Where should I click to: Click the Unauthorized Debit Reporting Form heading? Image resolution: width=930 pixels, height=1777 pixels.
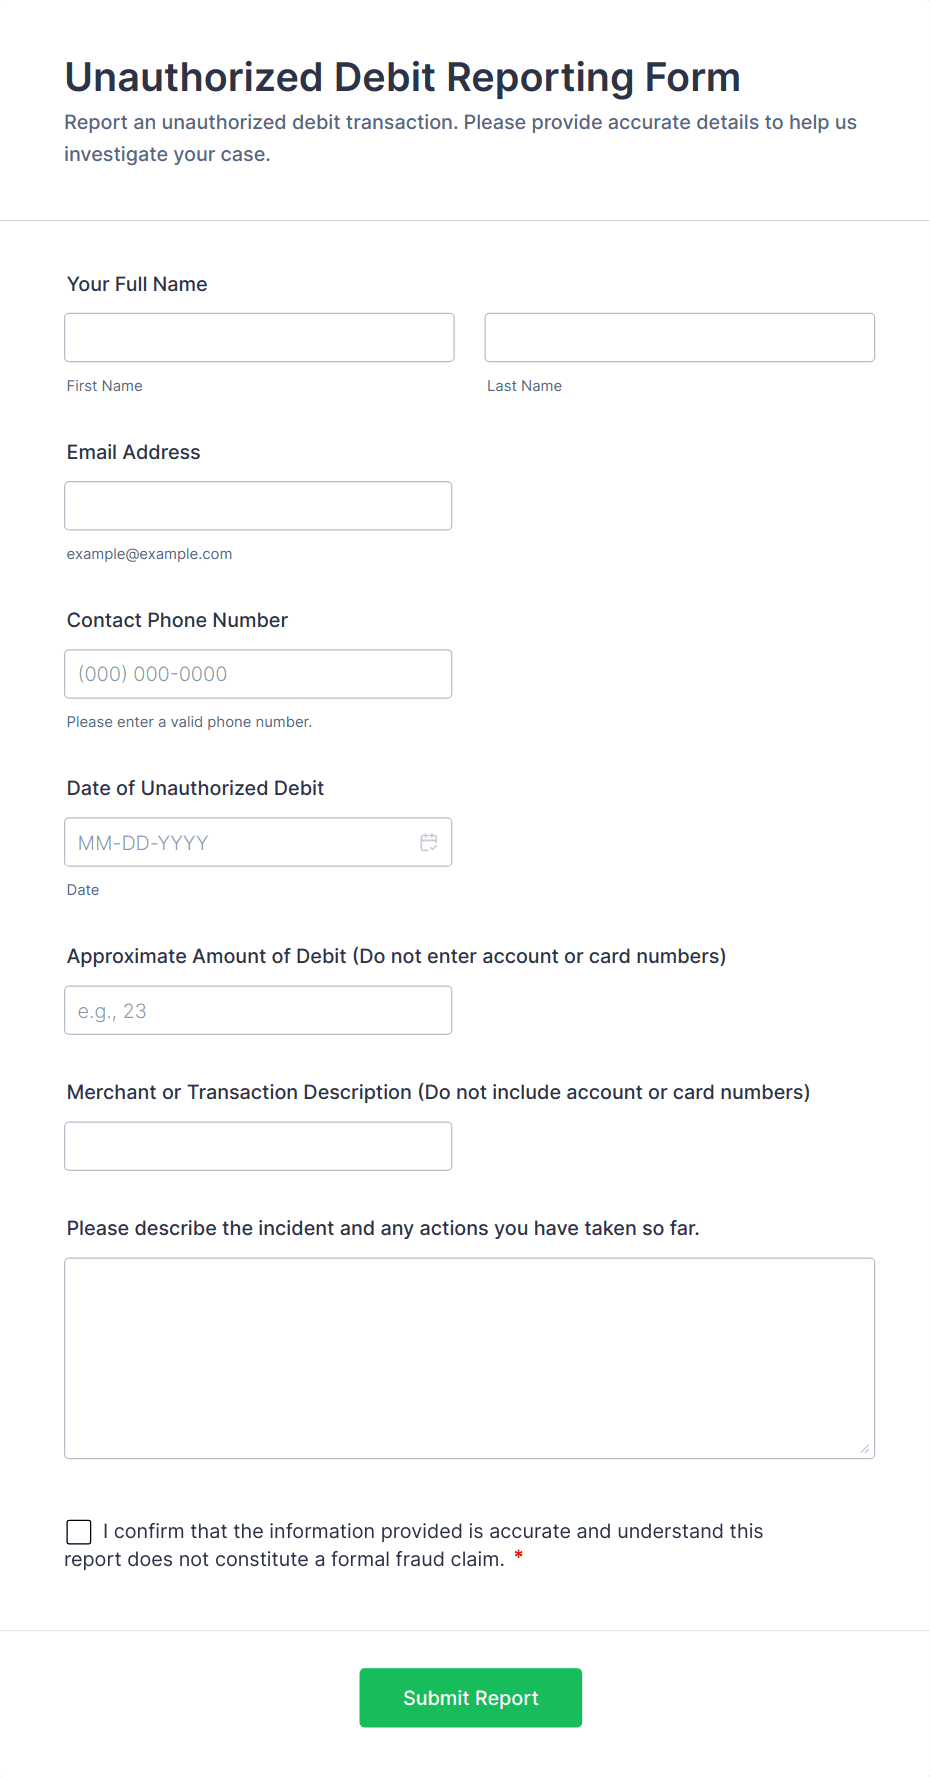402,77
